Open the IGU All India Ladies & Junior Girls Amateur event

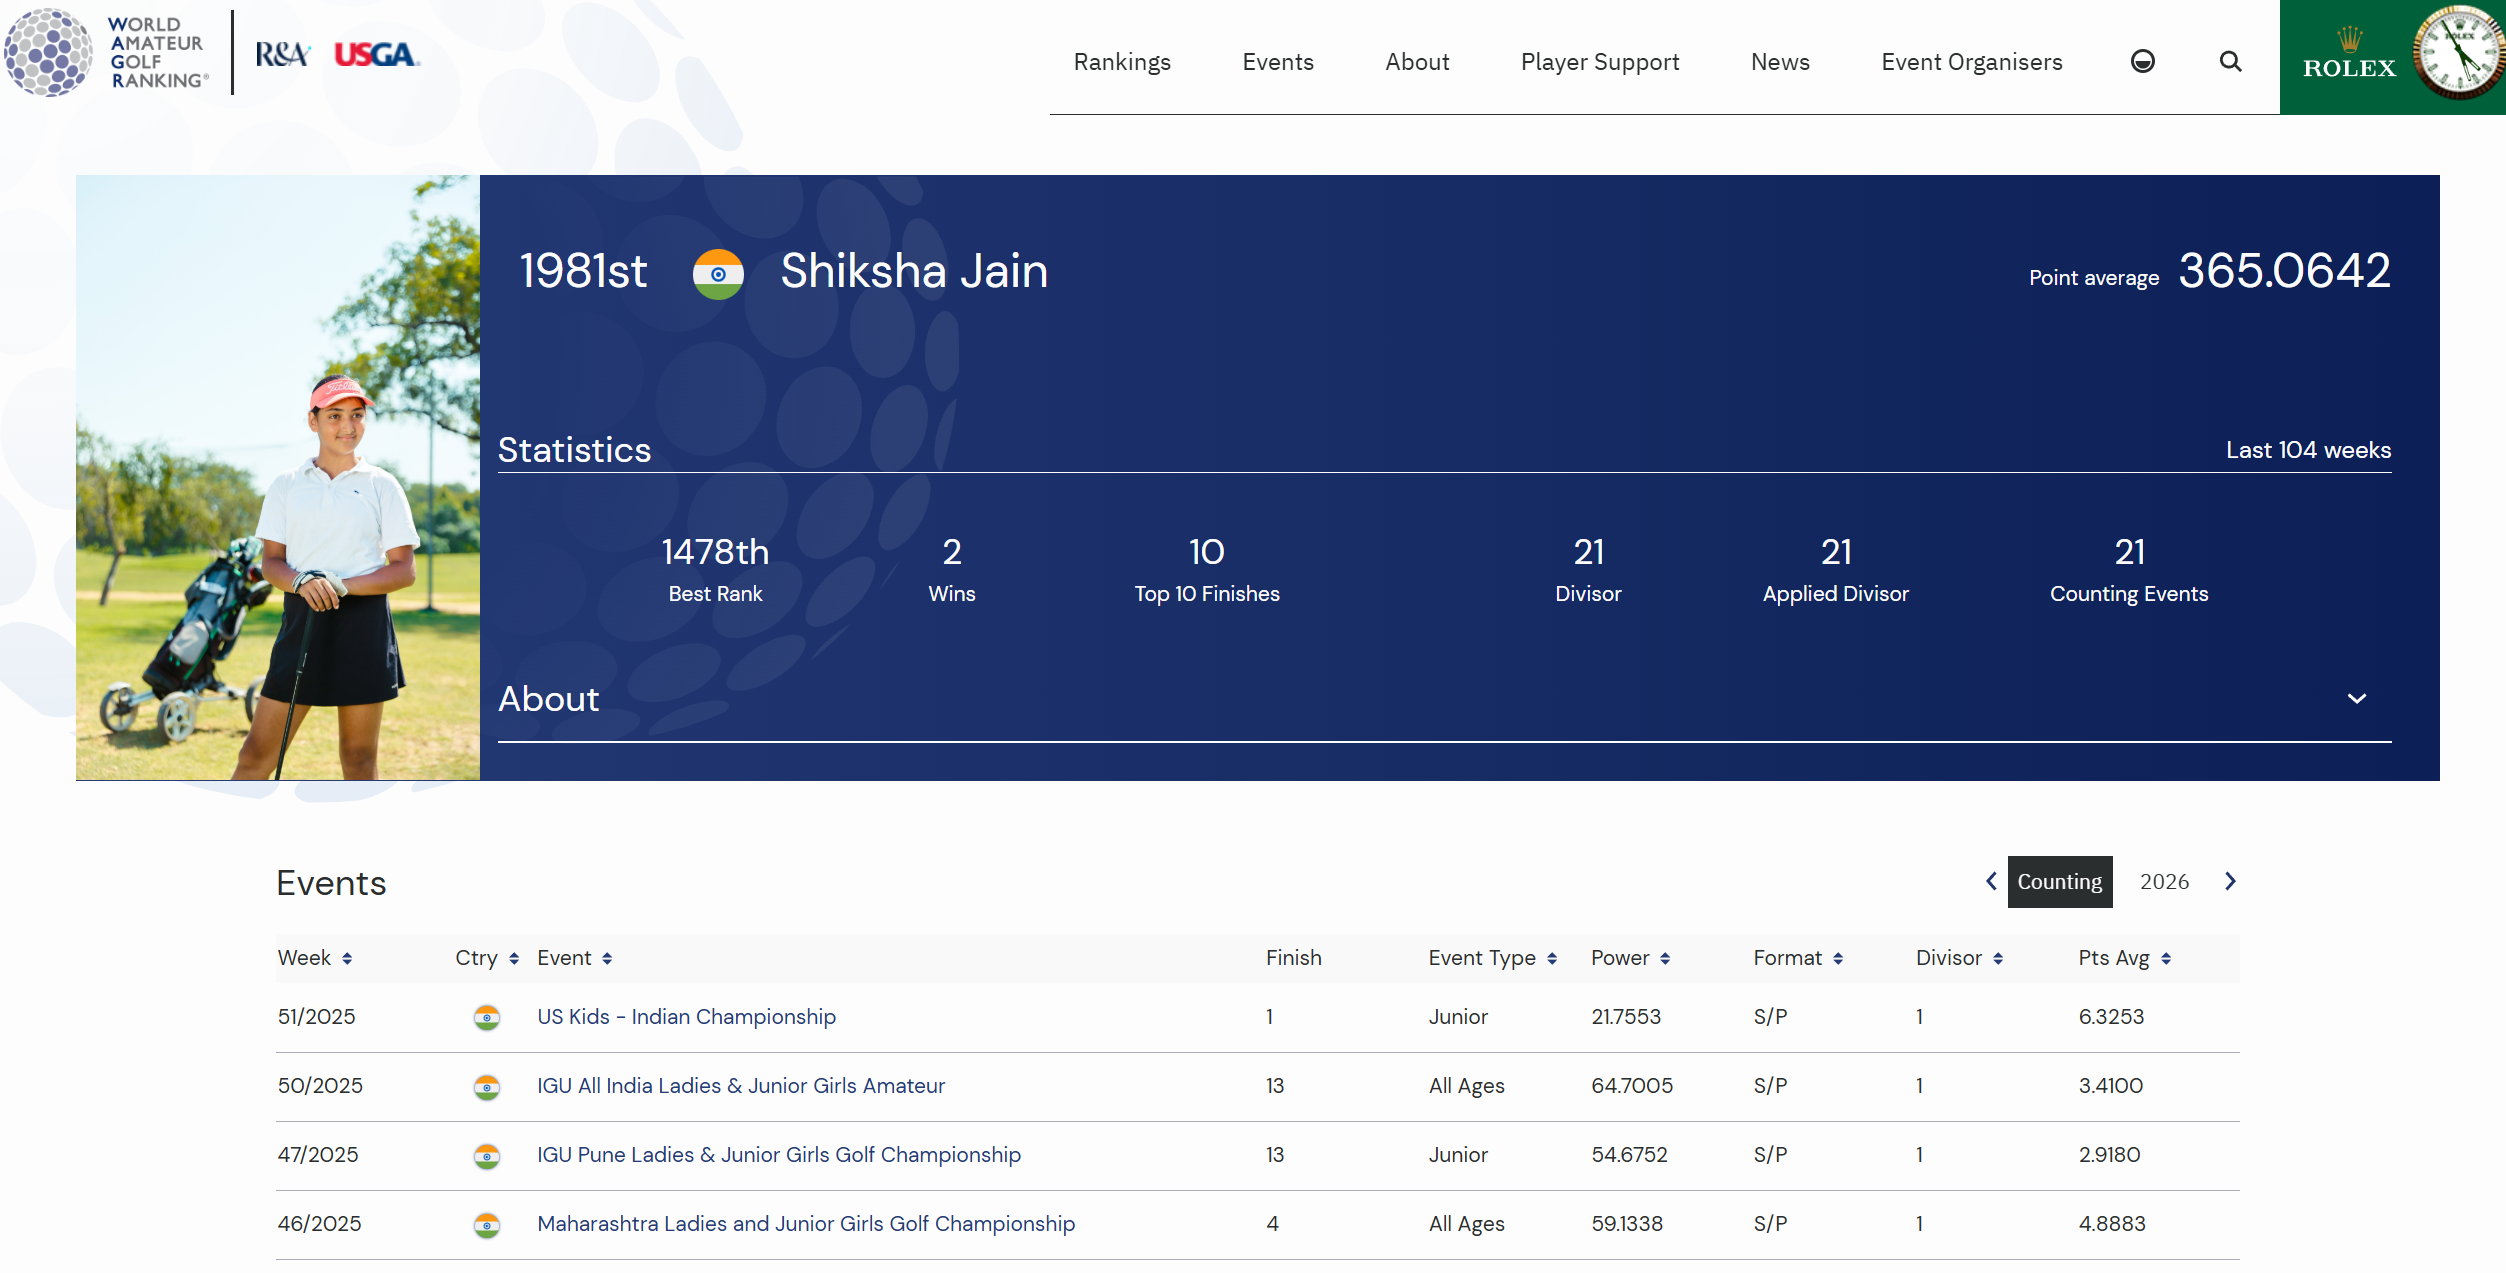click(x=740, y=1085)
